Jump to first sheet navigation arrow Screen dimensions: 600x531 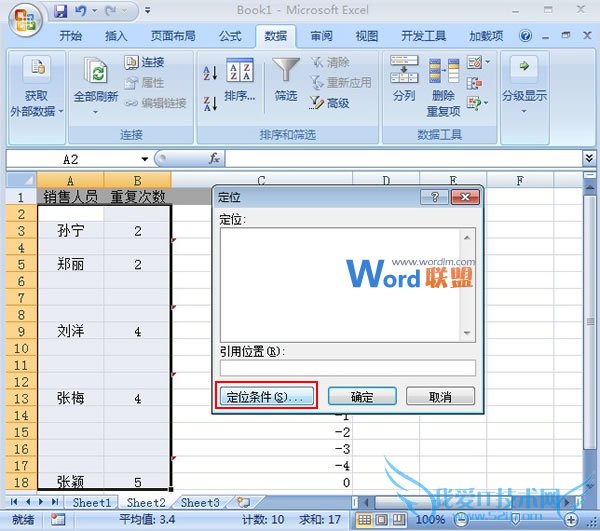[x=14, y=502]
